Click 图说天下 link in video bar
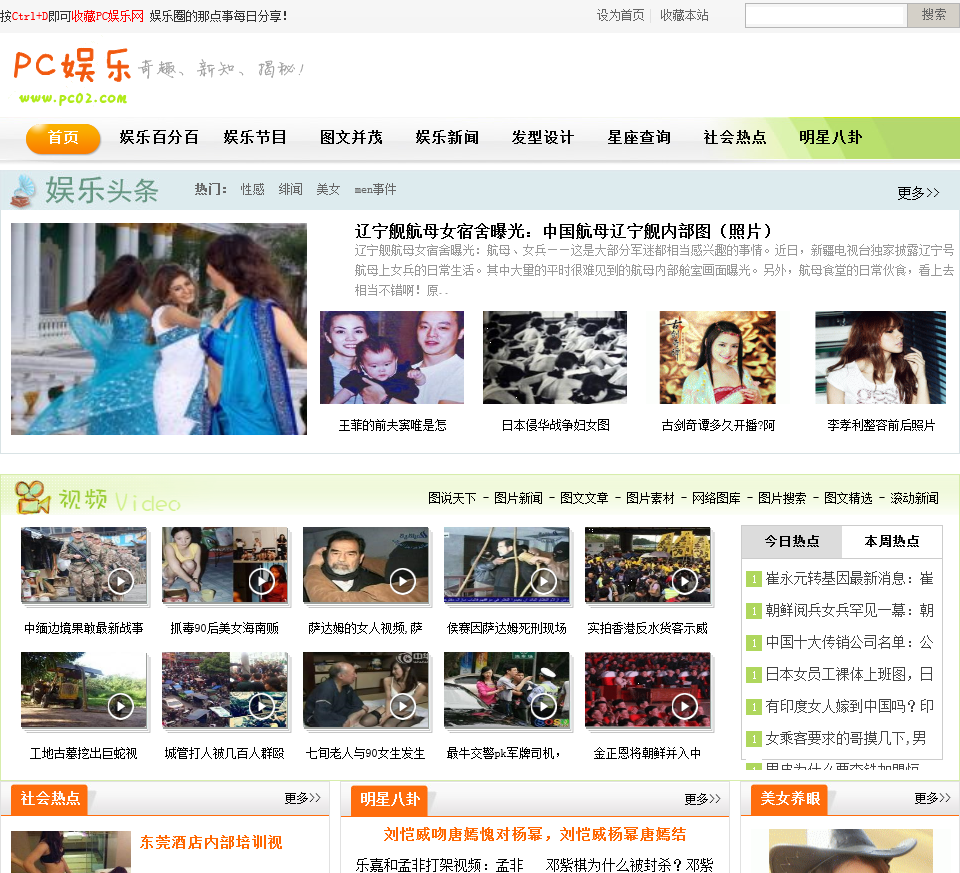 coord(452,498)
